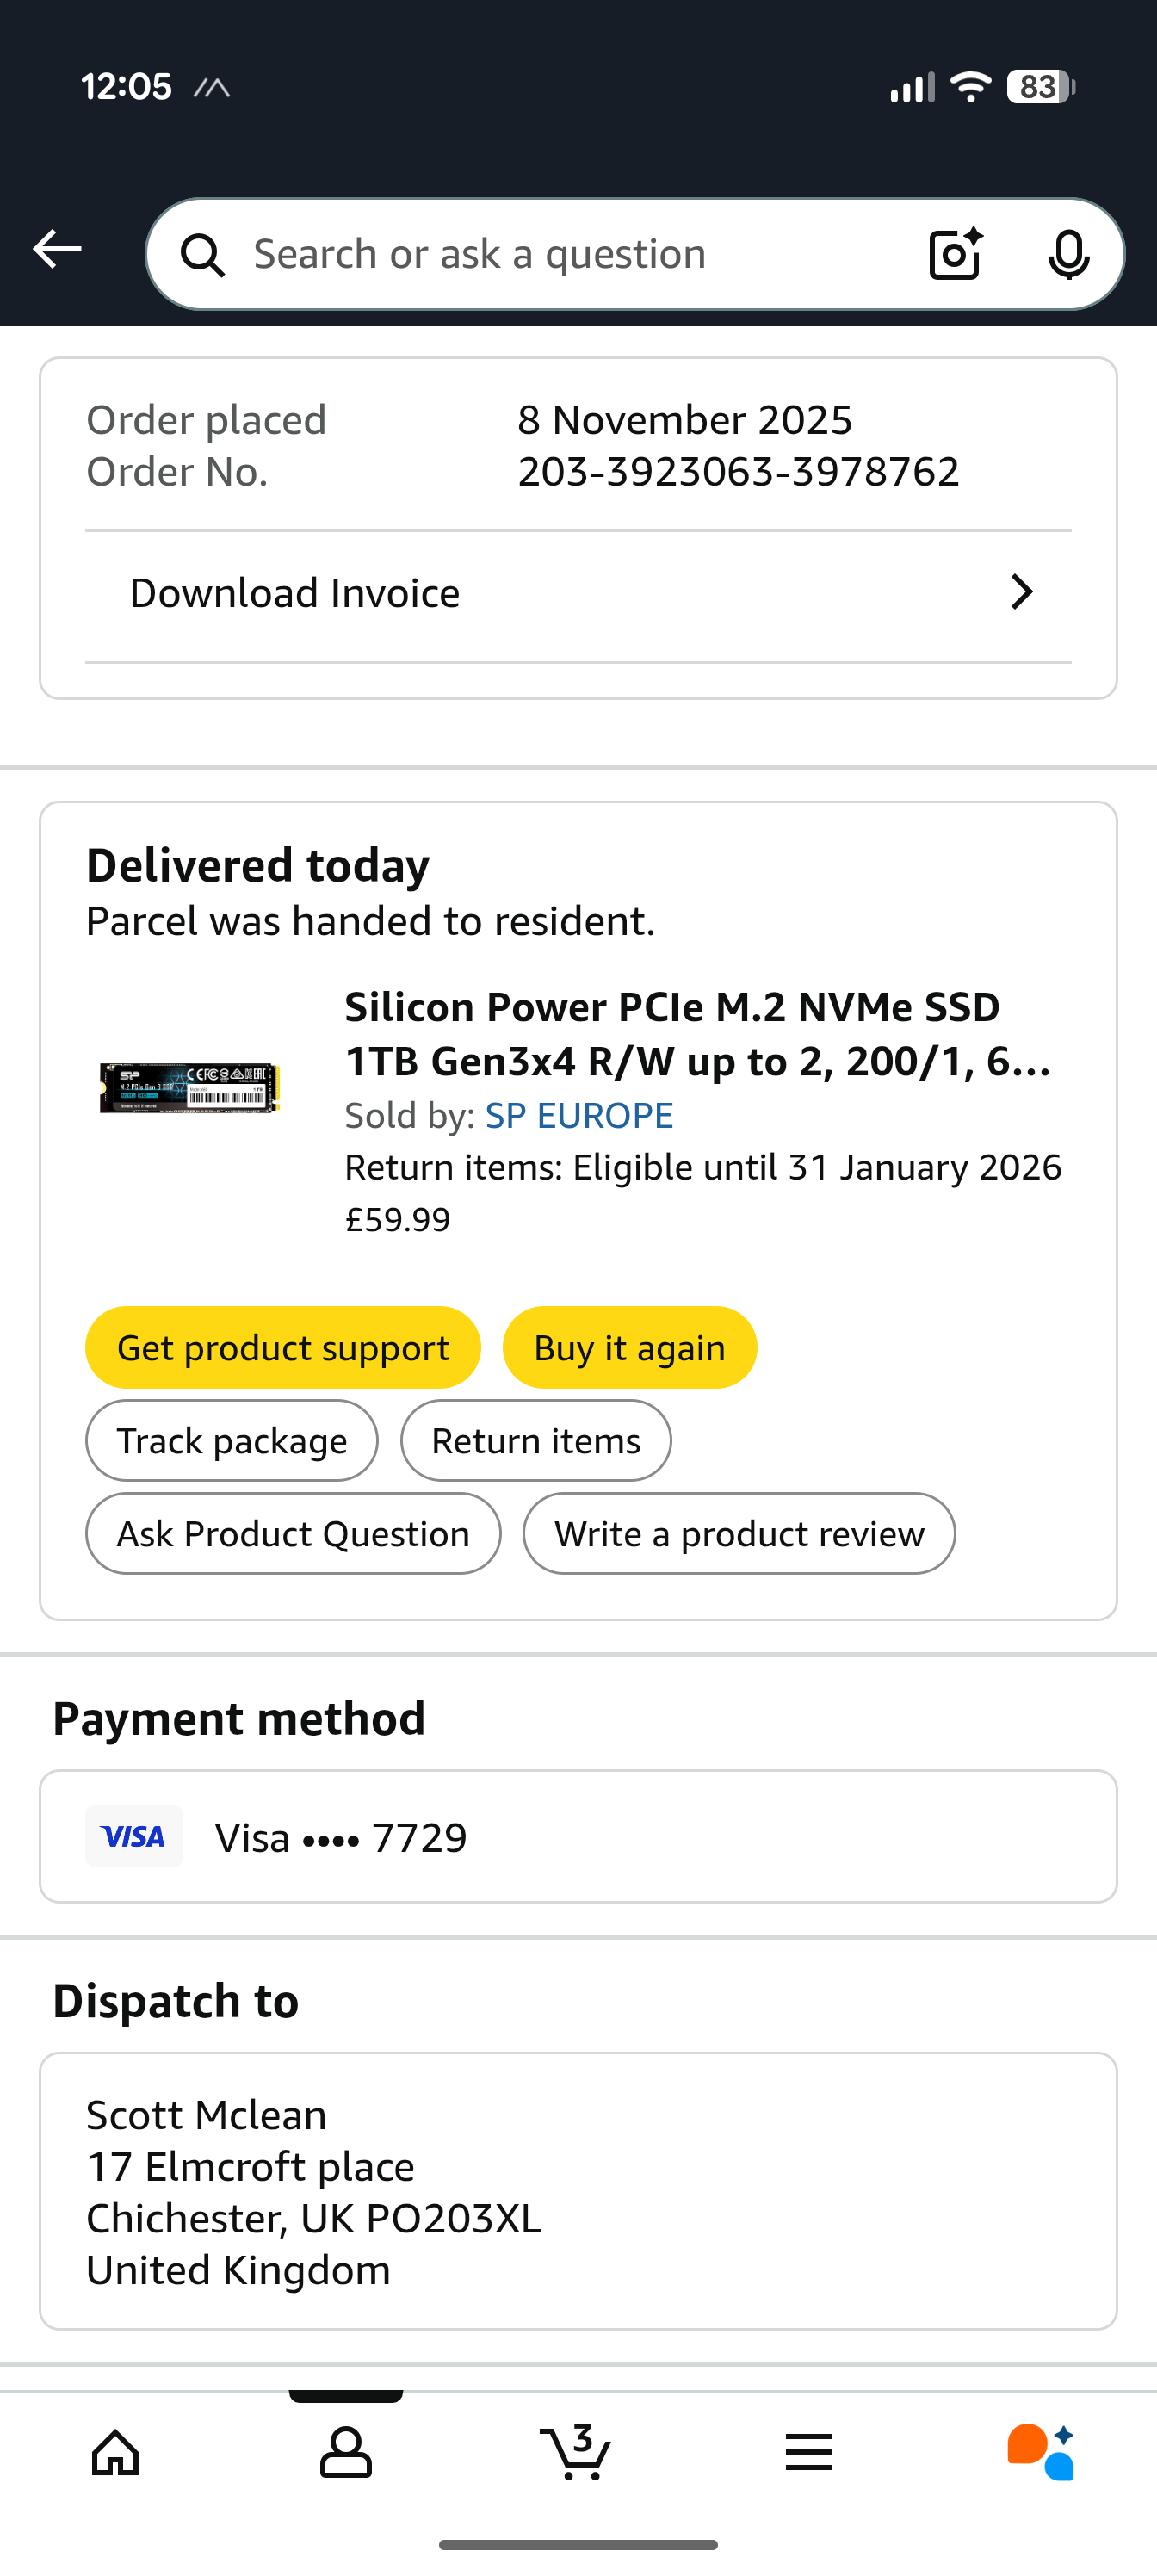Focus the search or ask field
This screenshot has width=1157, height=2576.
coord(560,254)
